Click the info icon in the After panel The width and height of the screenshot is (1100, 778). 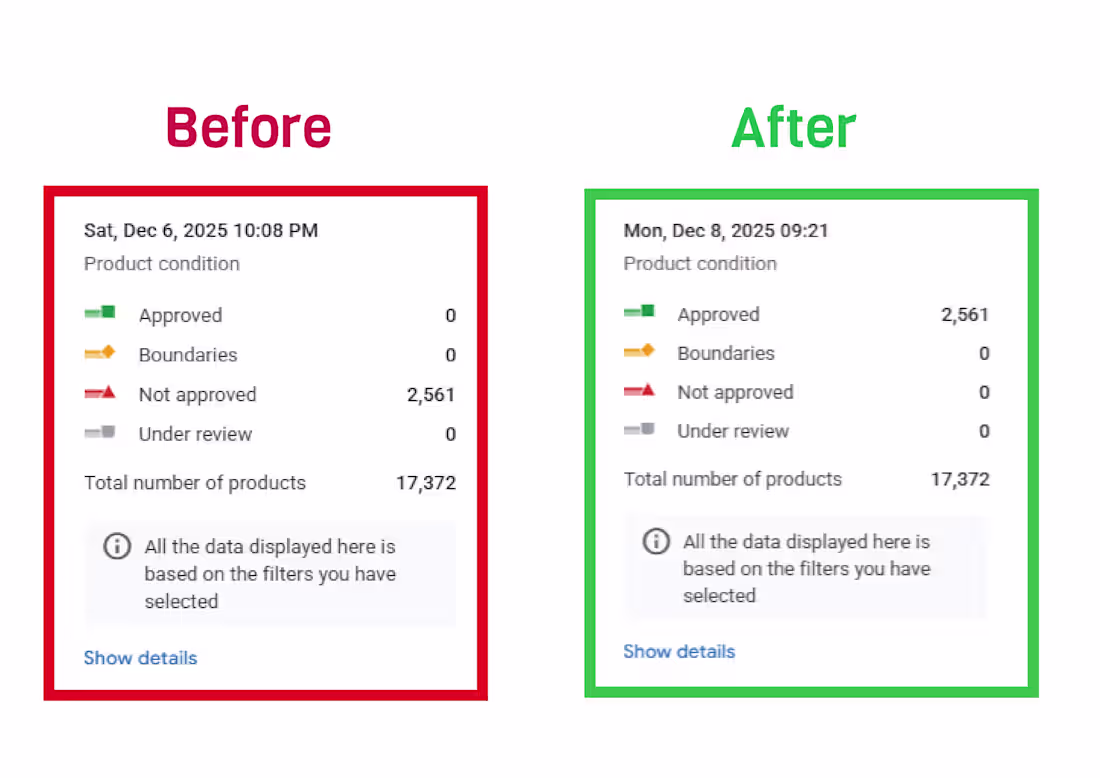tap(657, 541)
